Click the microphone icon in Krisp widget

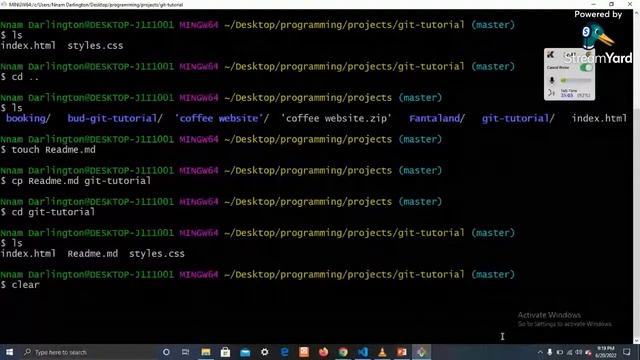pyautogui.click(x=552, y=80)
